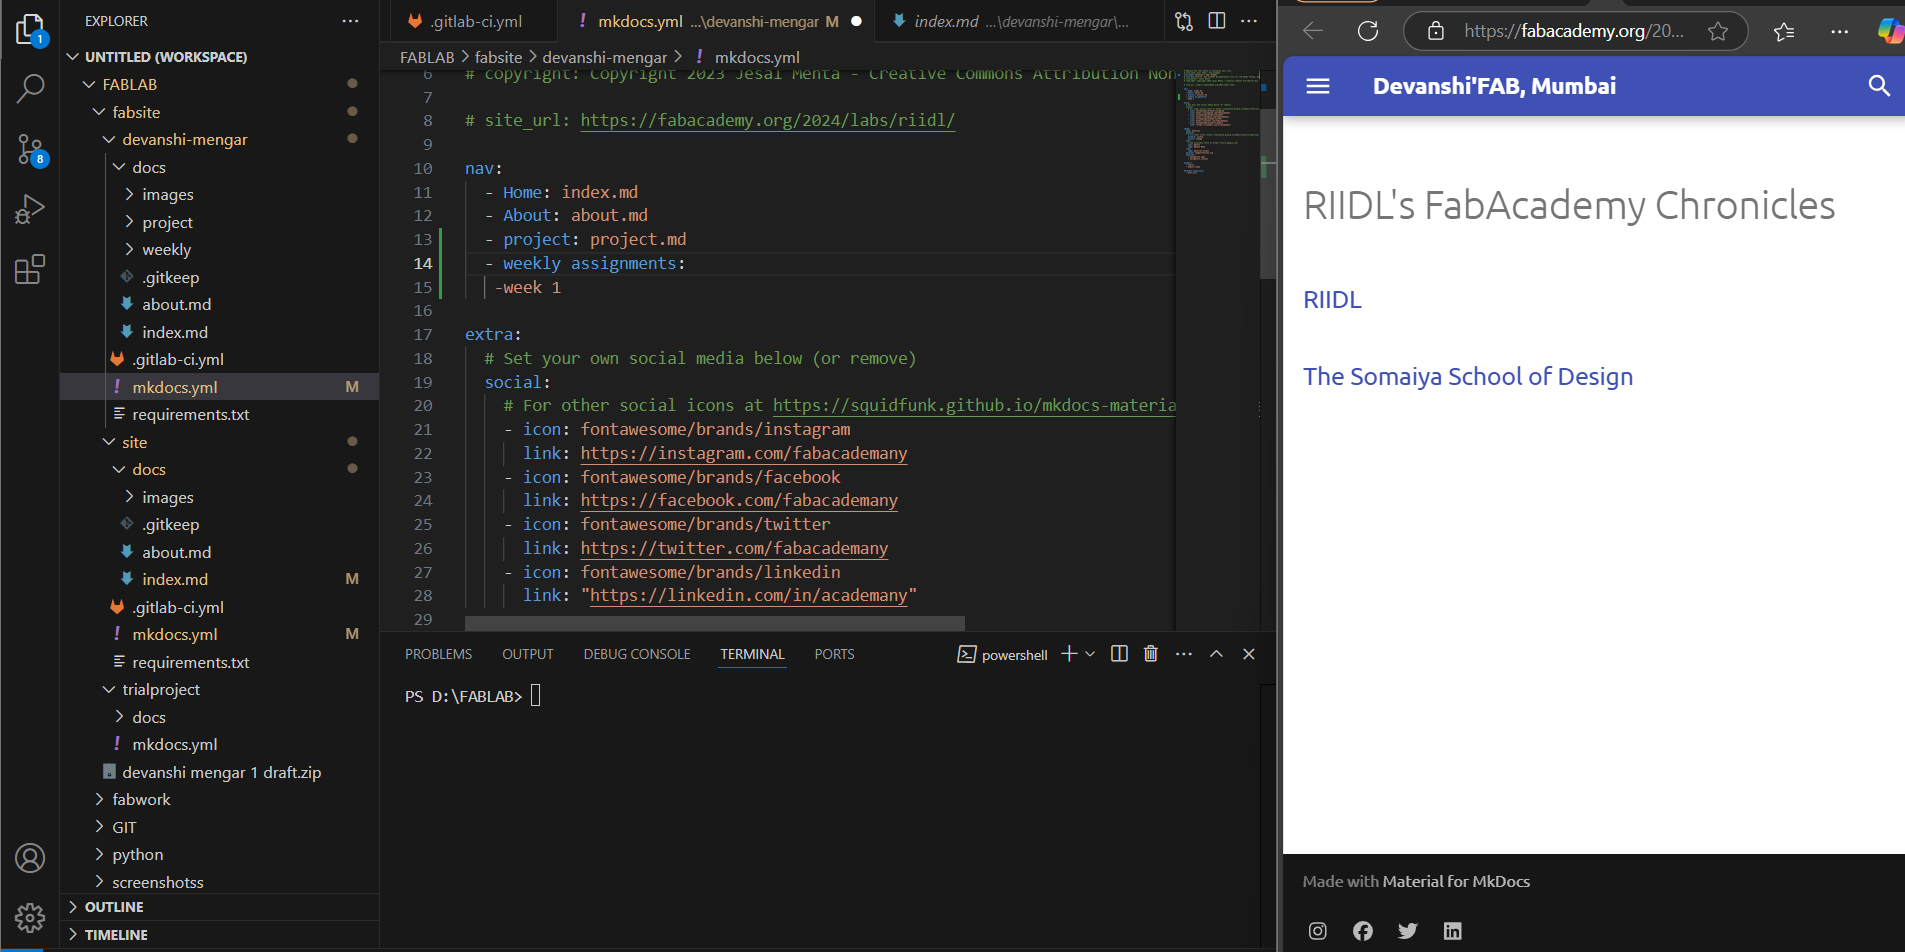The image size is (1905, 952).
Task: Open editor more actions ellipsis
Action: [x=1249, y=21]
